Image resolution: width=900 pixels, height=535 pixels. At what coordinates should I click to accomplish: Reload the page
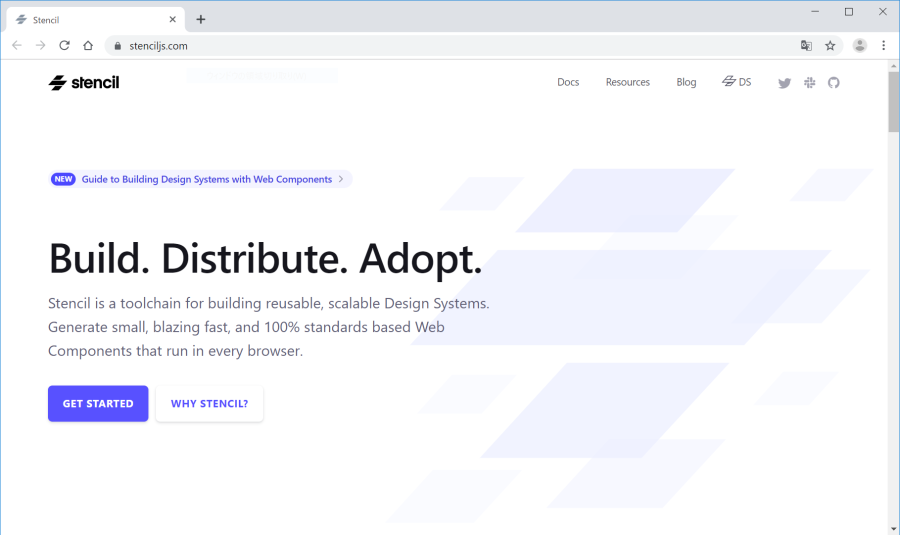[65, 46]
